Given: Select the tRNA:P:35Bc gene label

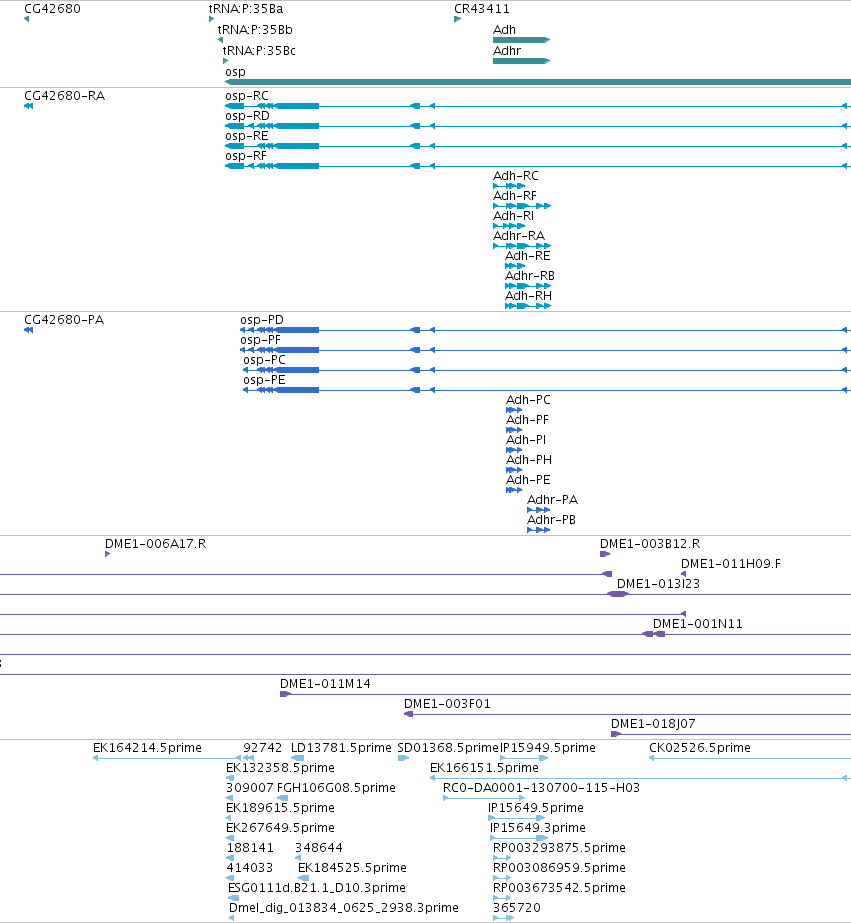Looking at the screenshot, I should [x=259, y=51].
